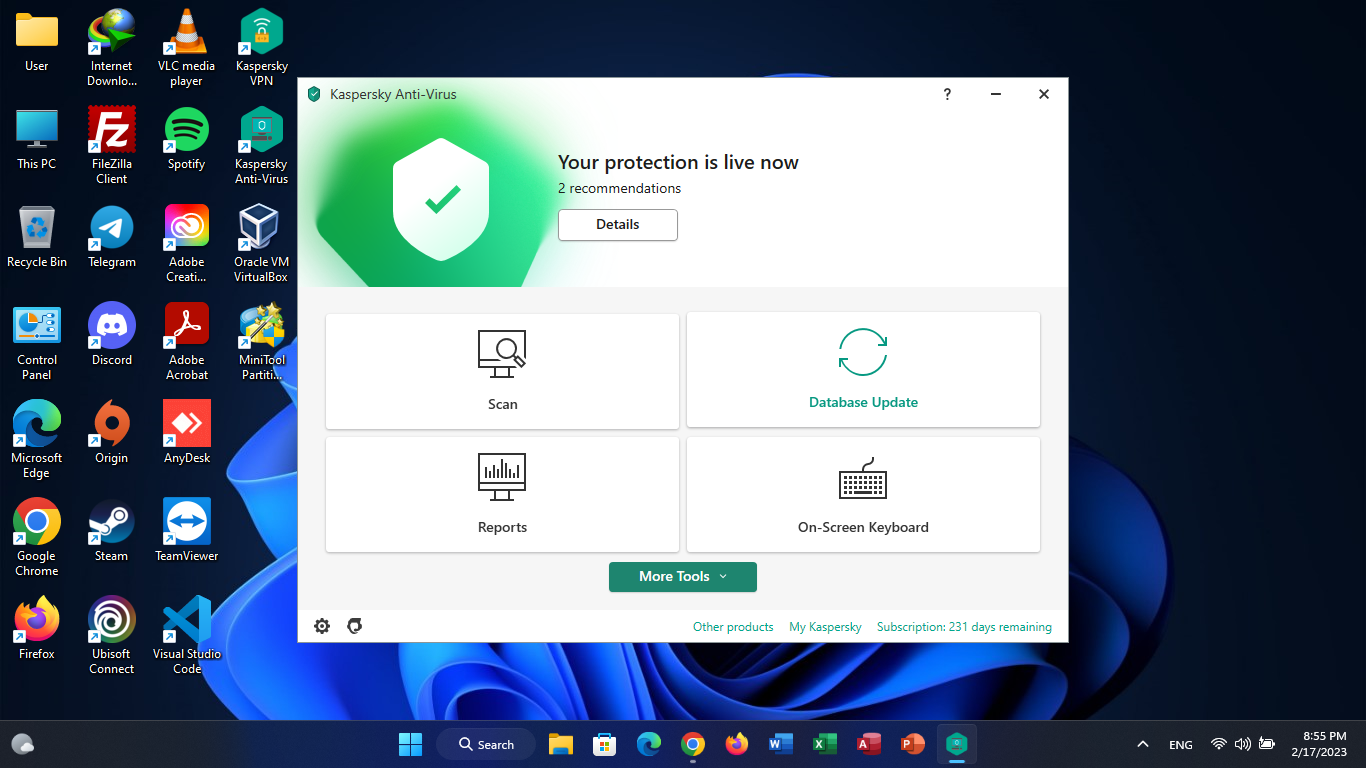
Task: Open the My Kaspersky link
Action: (825, 627)
